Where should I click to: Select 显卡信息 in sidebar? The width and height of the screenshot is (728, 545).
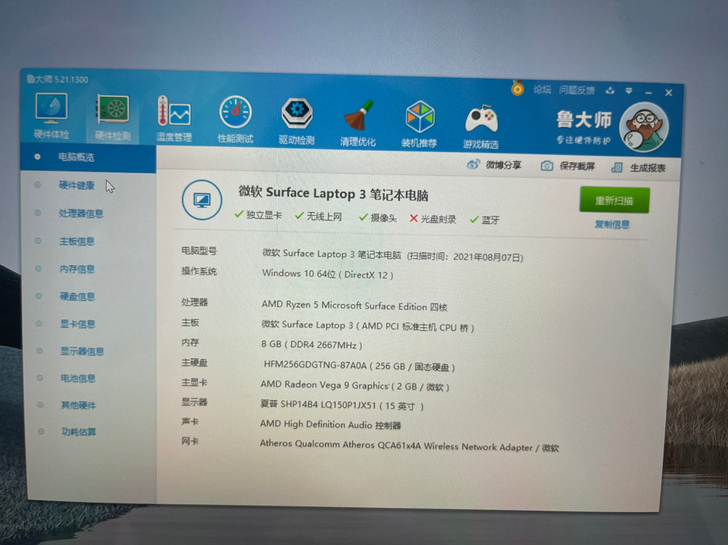[78, 324]
